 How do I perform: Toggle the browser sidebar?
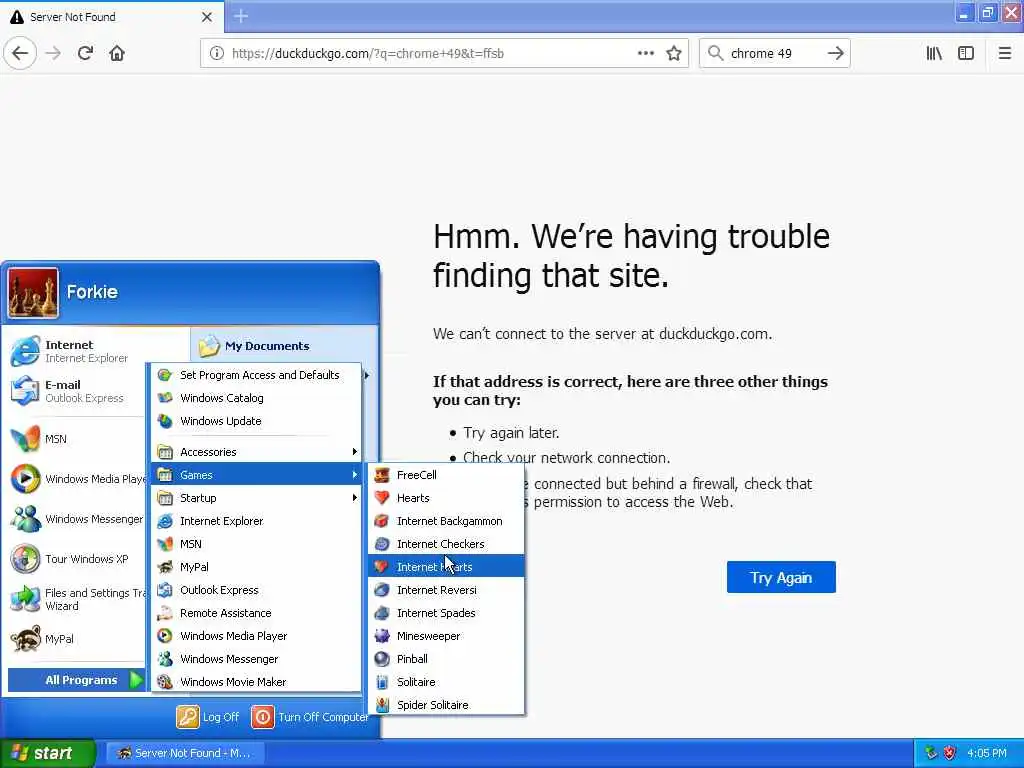coord(966,53)
